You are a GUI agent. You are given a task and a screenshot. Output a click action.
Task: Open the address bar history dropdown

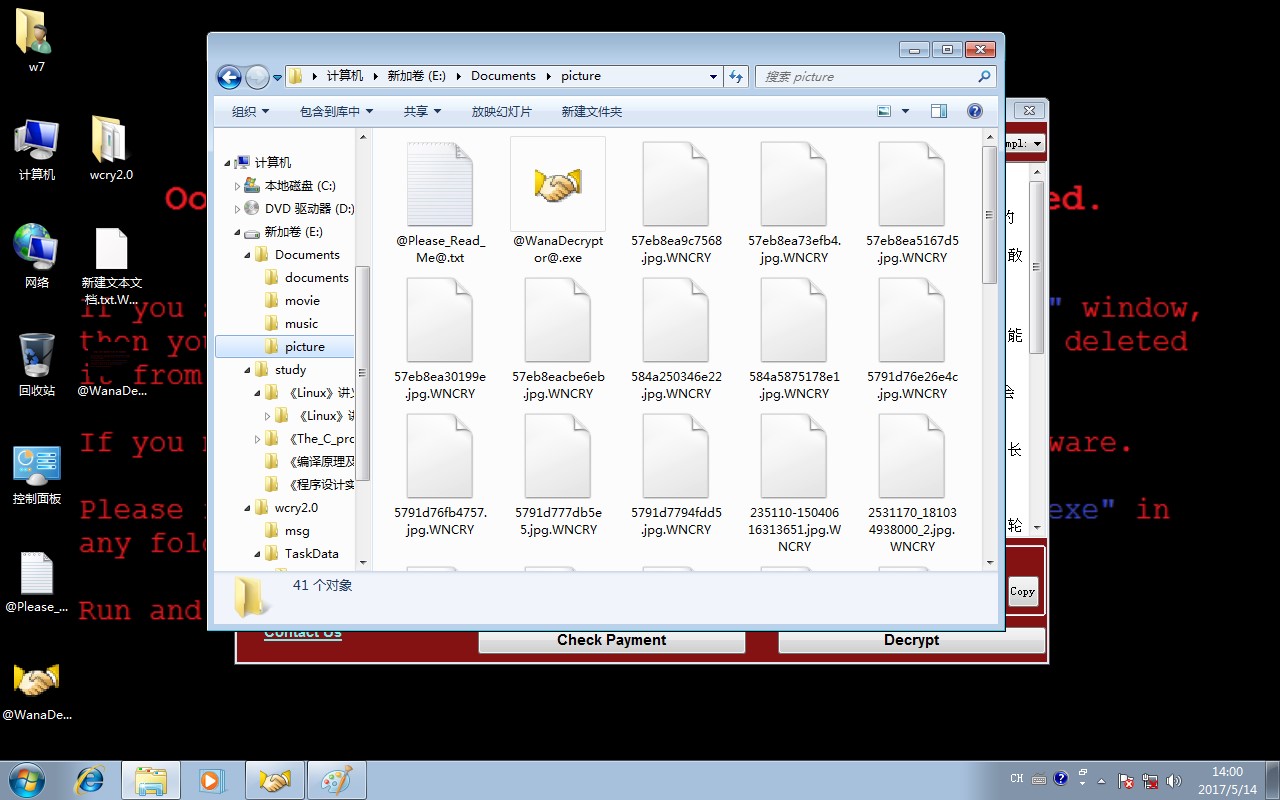pyautogui.click(x=713, y=76)
